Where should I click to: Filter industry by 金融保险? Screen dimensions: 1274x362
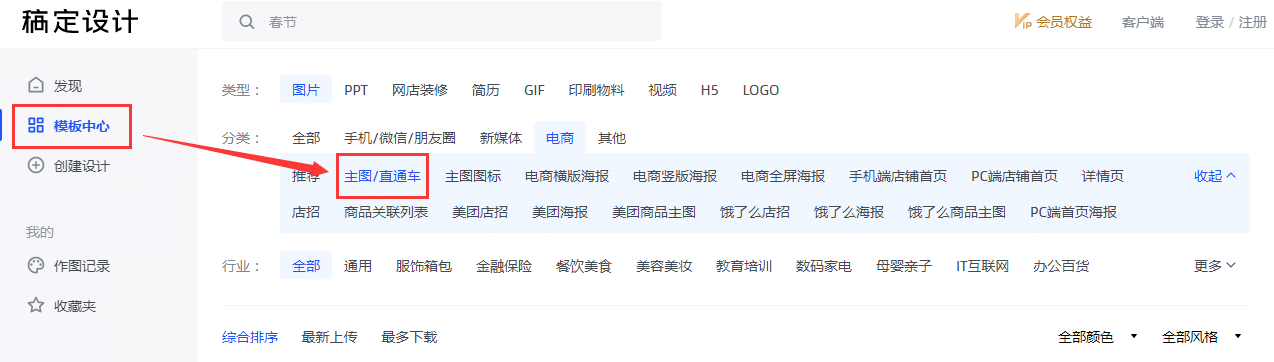[x=504, y=266]
